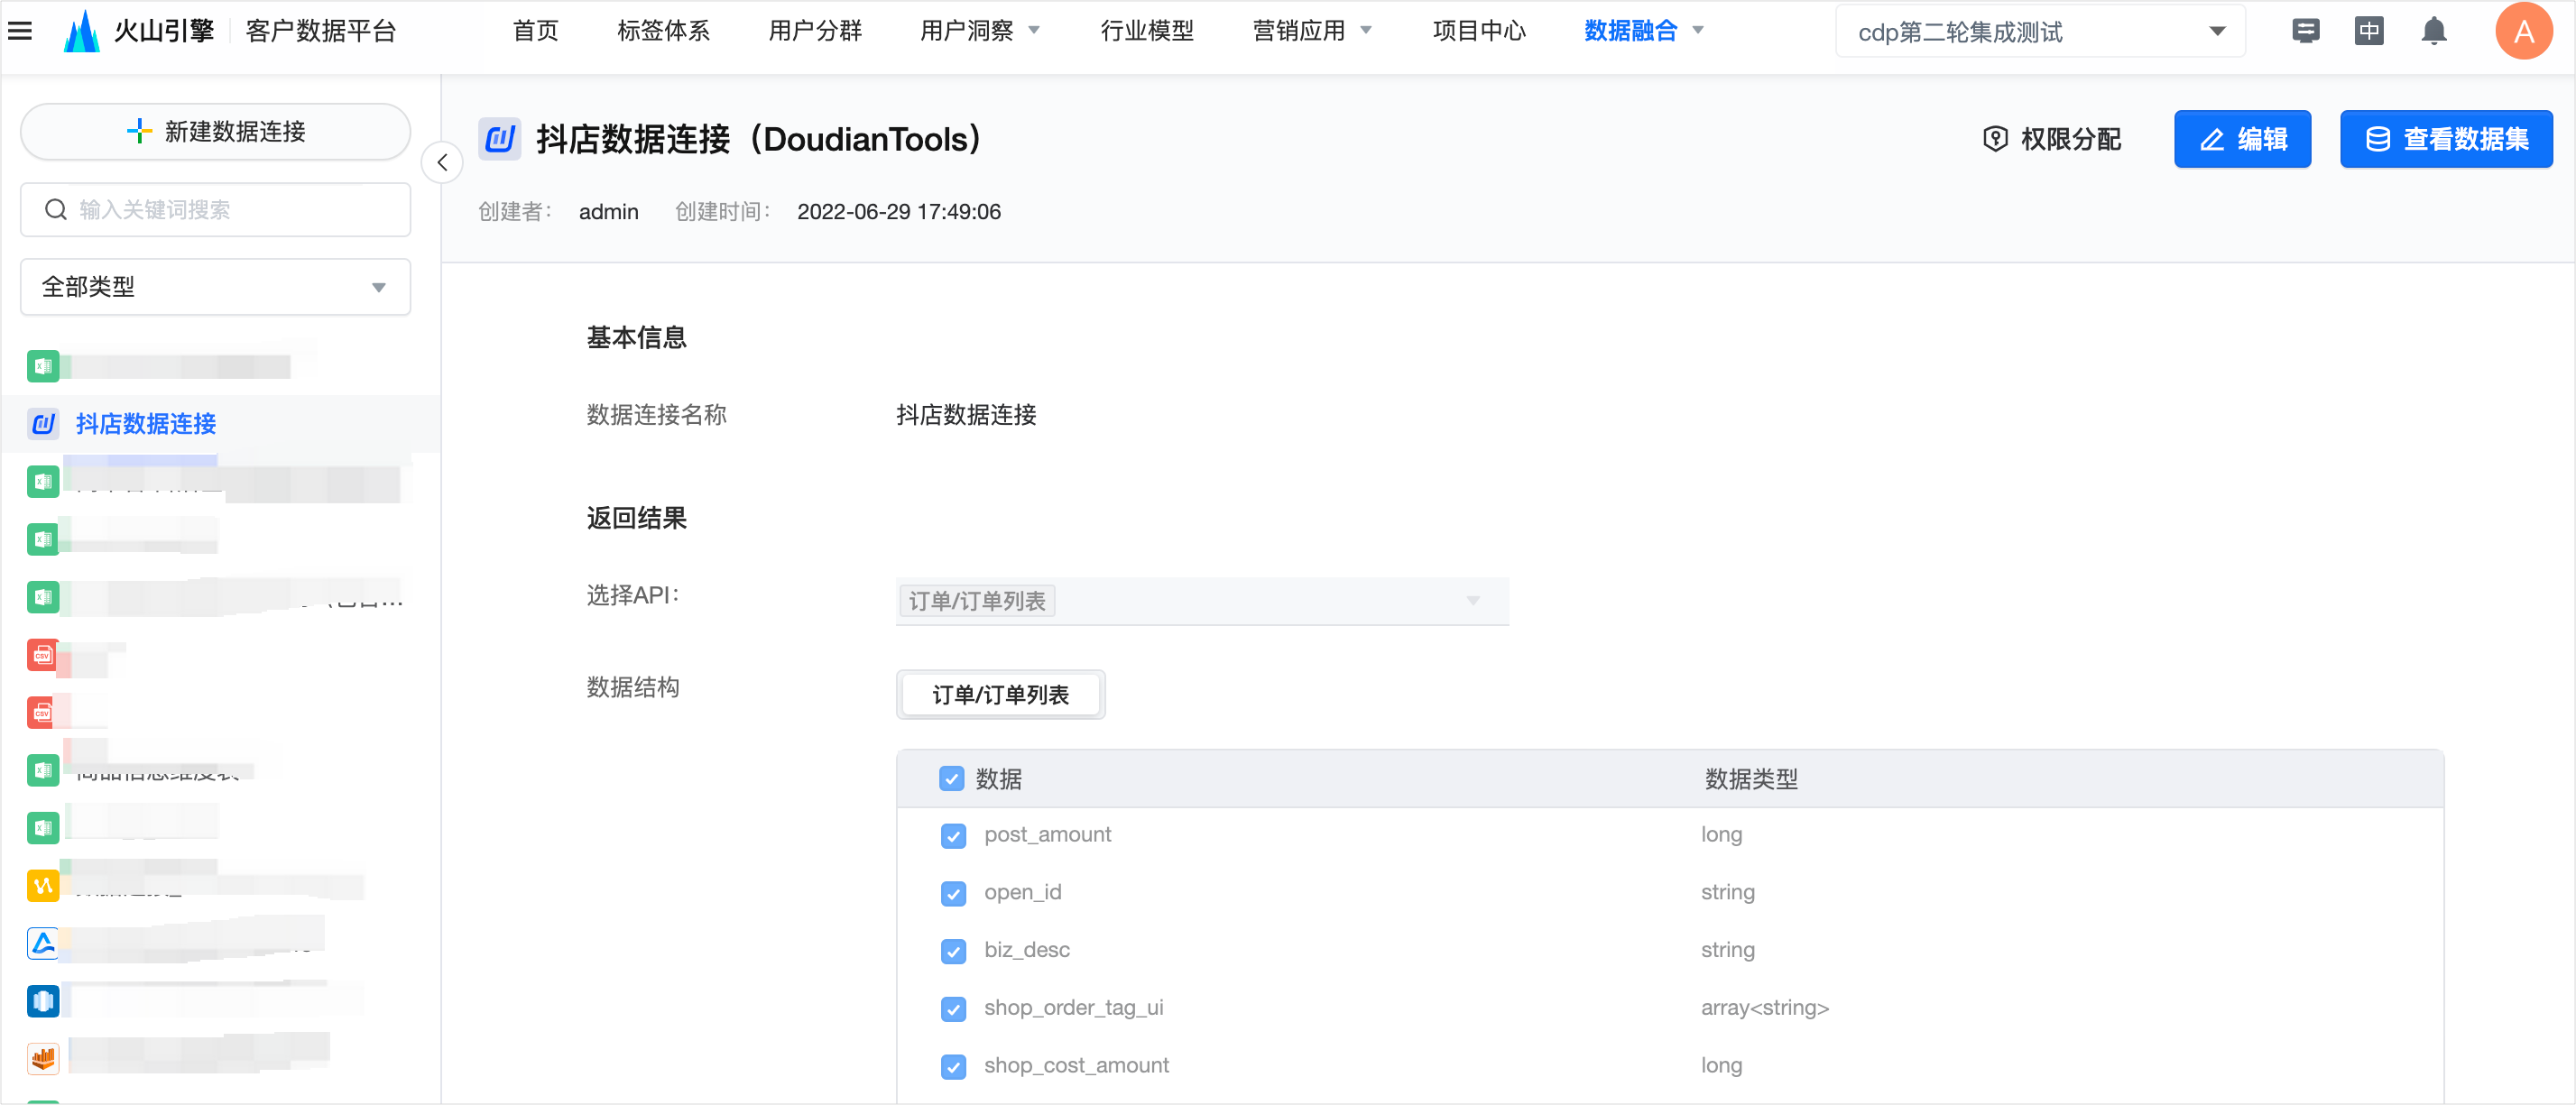Open the 标签体系 menu item
This screenshot has width=2576, height=1105.
click(x=663, y=31)
